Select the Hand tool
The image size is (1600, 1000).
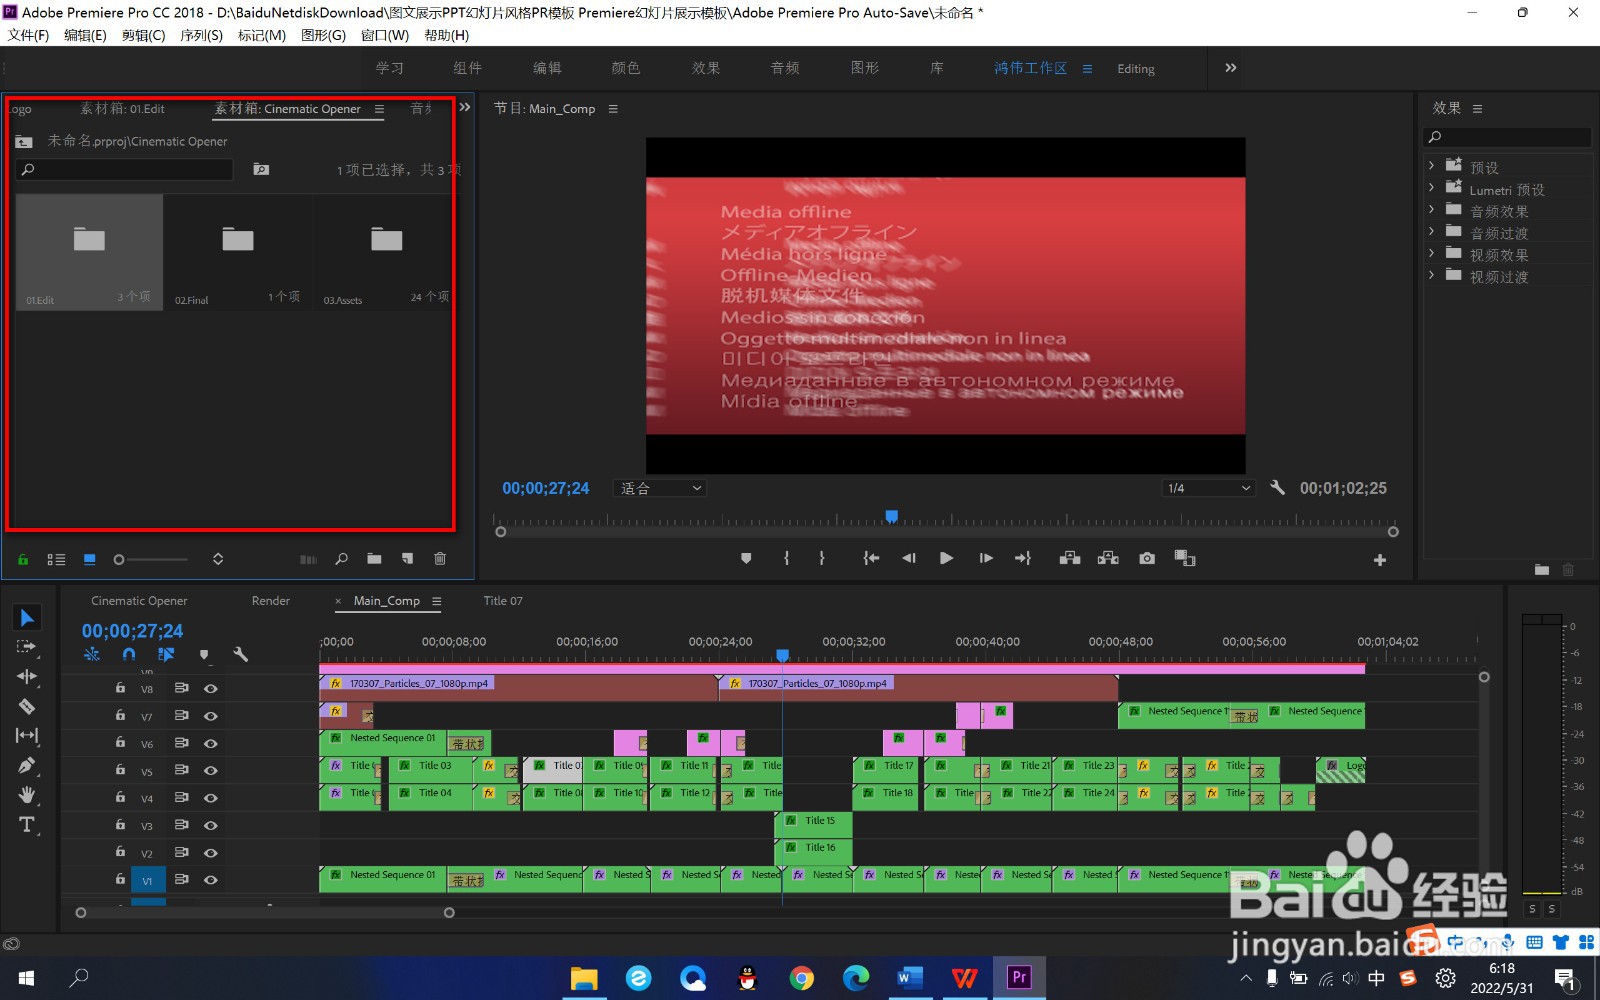click(x=27, y=795)
